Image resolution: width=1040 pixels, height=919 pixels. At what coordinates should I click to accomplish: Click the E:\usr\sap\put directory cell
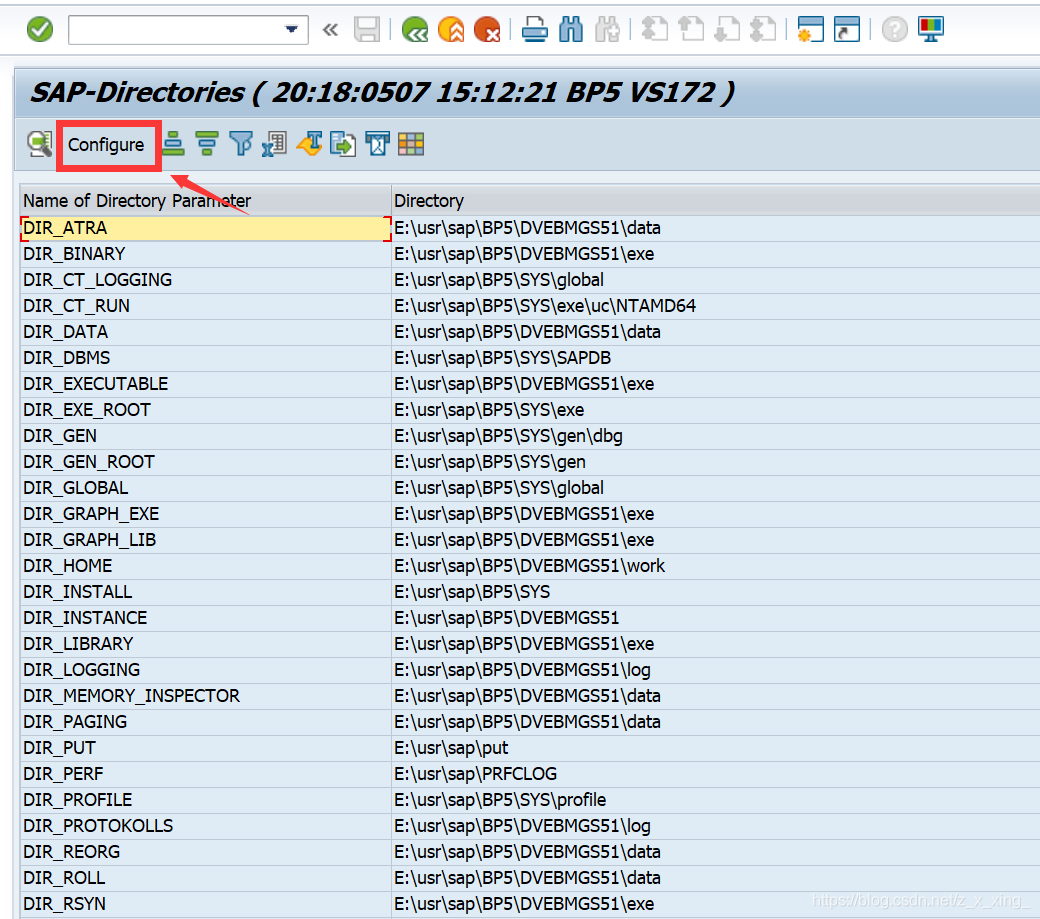point(716,748)
